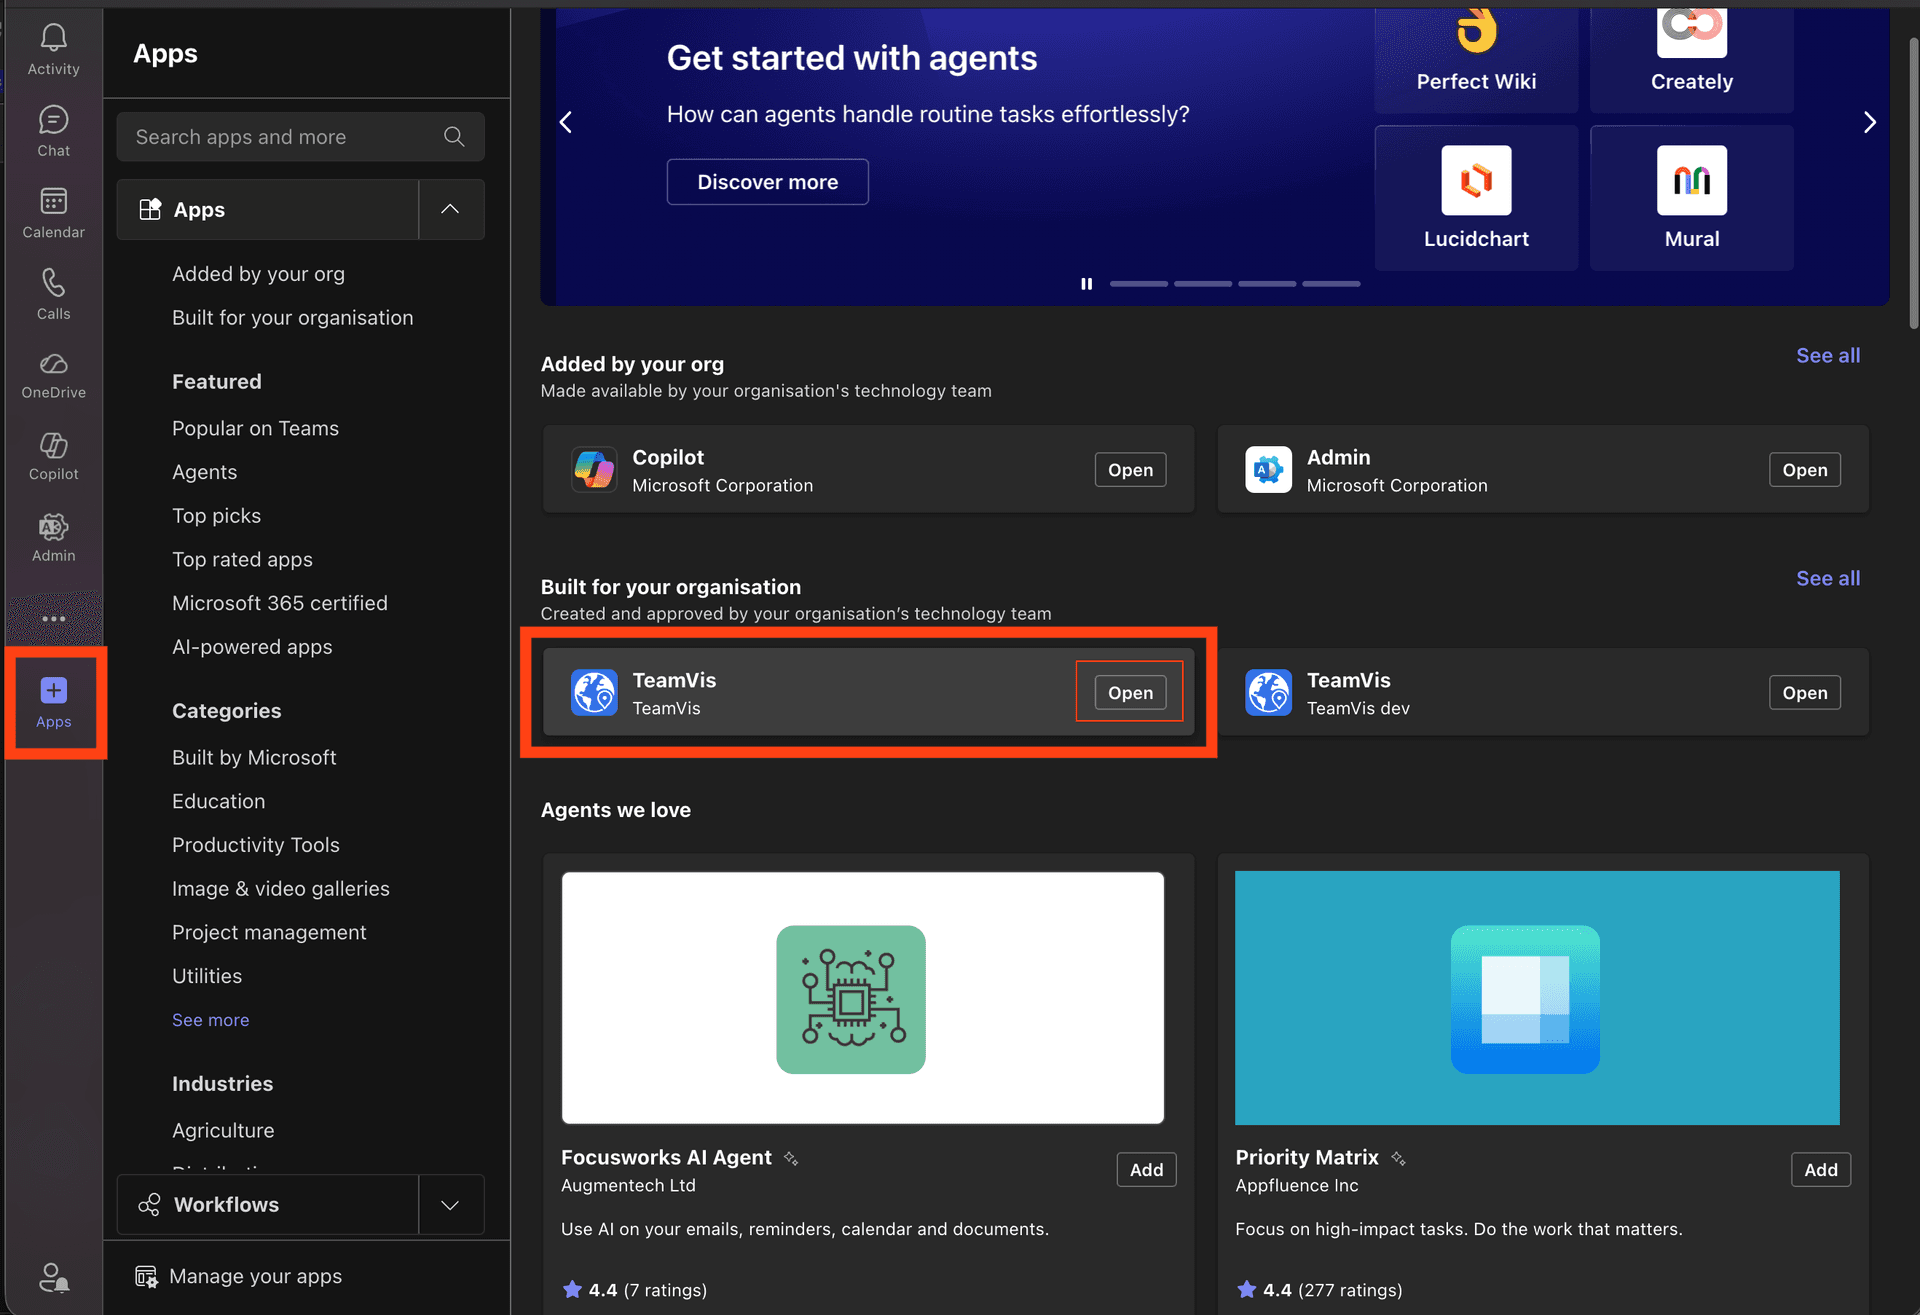The width and height of the screenshot is (1920, 1315).
Task: Click the profile status icon at sidebar bottom
Action: pyautogui.click(x=53, y=1276)
